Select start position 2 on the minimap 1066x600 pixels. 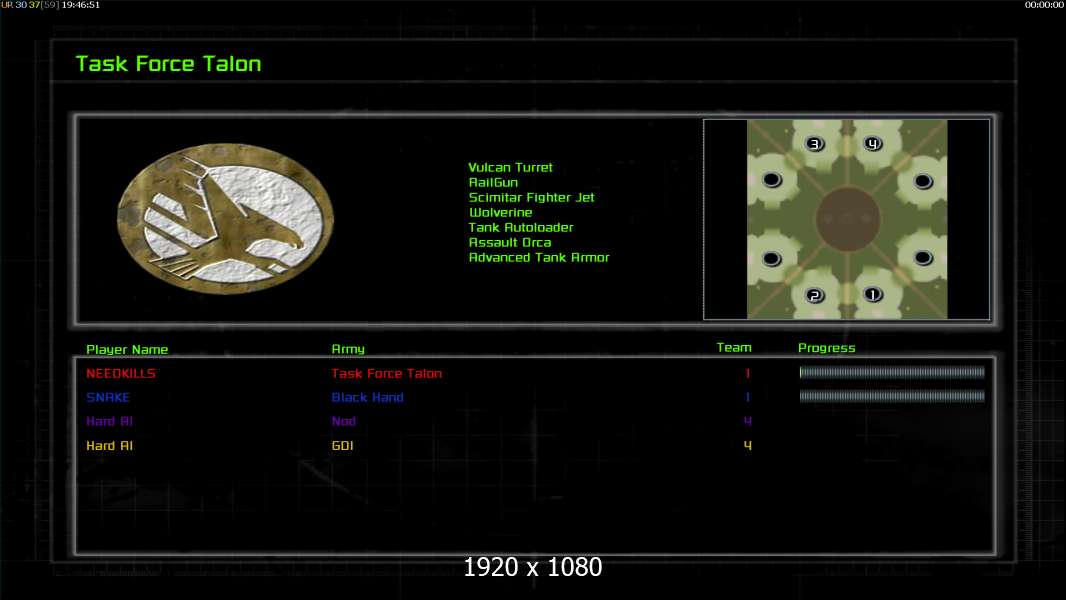pyautogui.click(x=814, y=296)
